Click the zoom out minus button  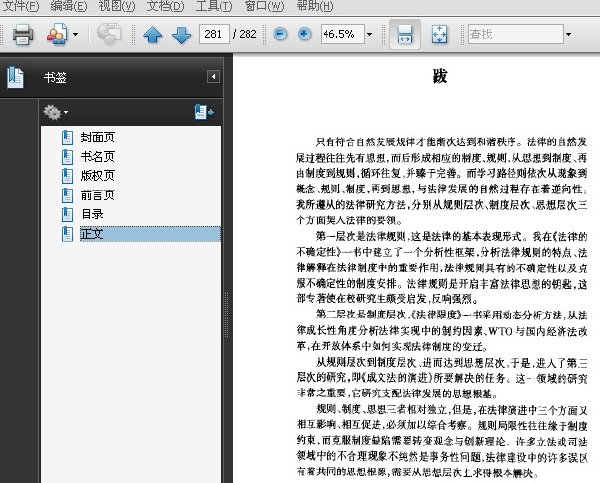point(280,34)
